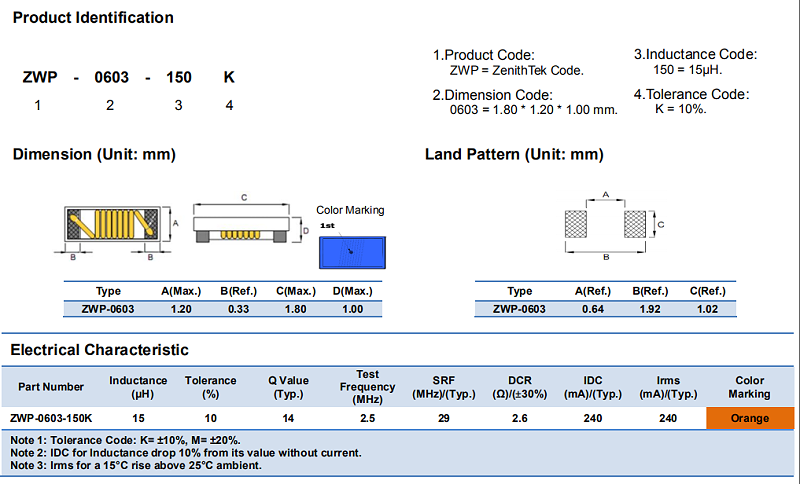Click the "A(Ref.)" Land Pattern table header
The height and width of the screenshot is (484, 800).
[593, 292]
